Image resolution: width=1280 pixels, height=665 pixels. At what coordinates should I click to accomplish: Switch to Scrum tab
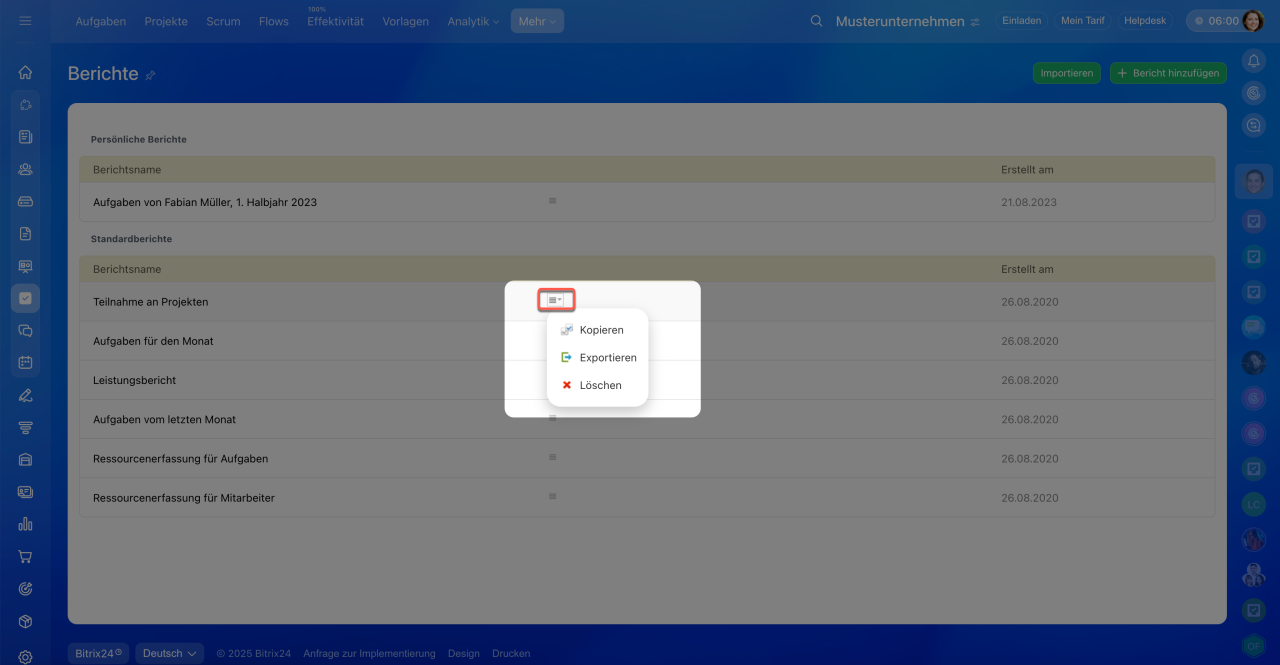pyautogui.click(x=223, y=21)
